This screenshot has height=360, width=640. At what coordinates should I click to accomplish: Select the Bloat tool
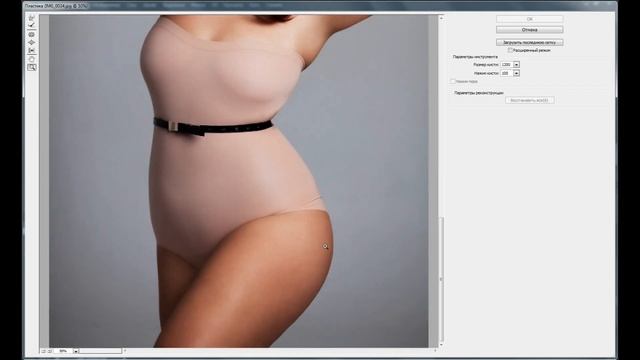(31, 42)
